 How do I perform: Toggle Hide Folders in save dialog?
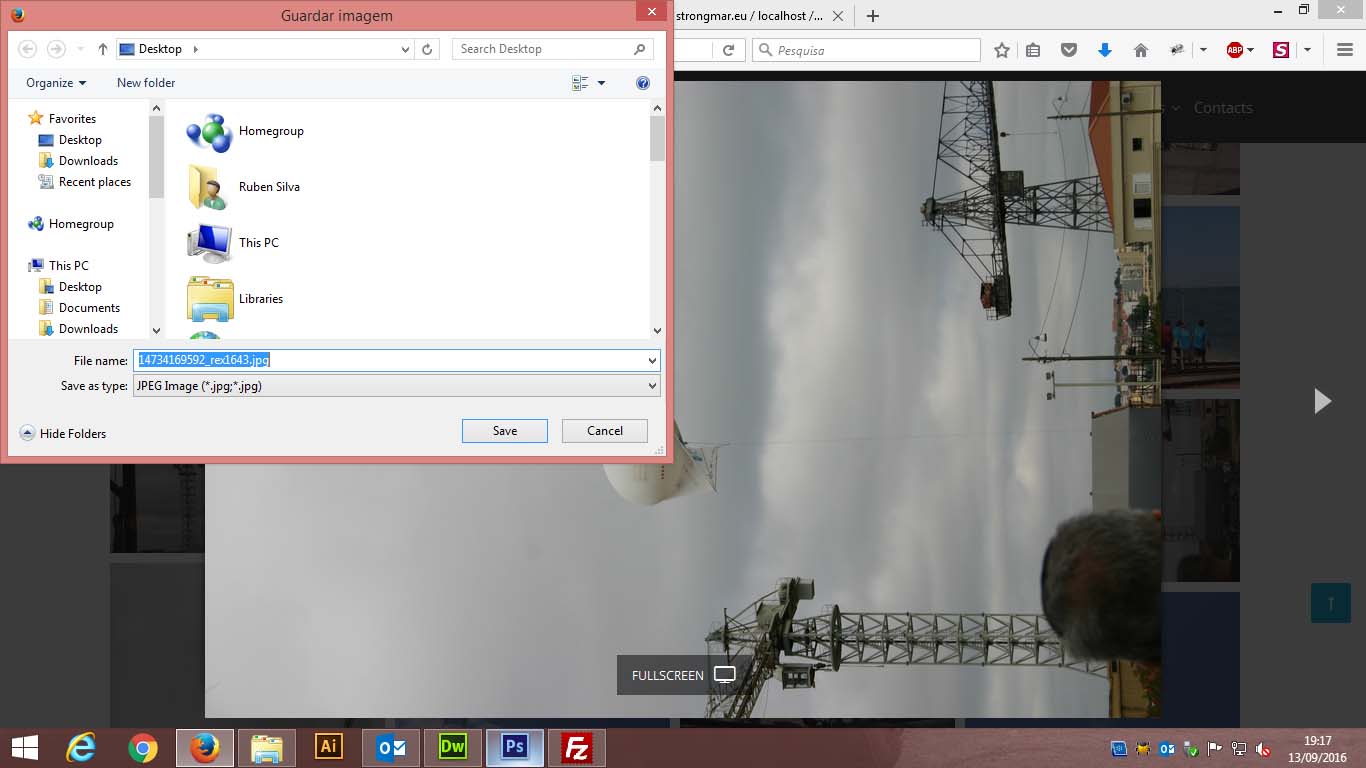pyautogui.click(x=63, y=433)
